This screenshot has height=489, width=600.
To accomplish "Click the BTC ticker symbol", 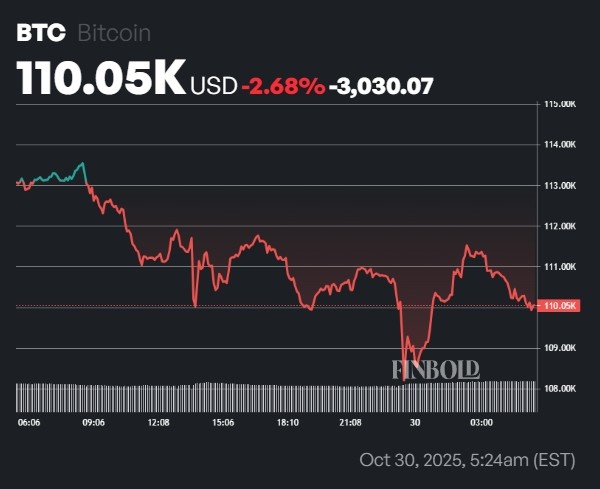I will (x=41, y=33).
